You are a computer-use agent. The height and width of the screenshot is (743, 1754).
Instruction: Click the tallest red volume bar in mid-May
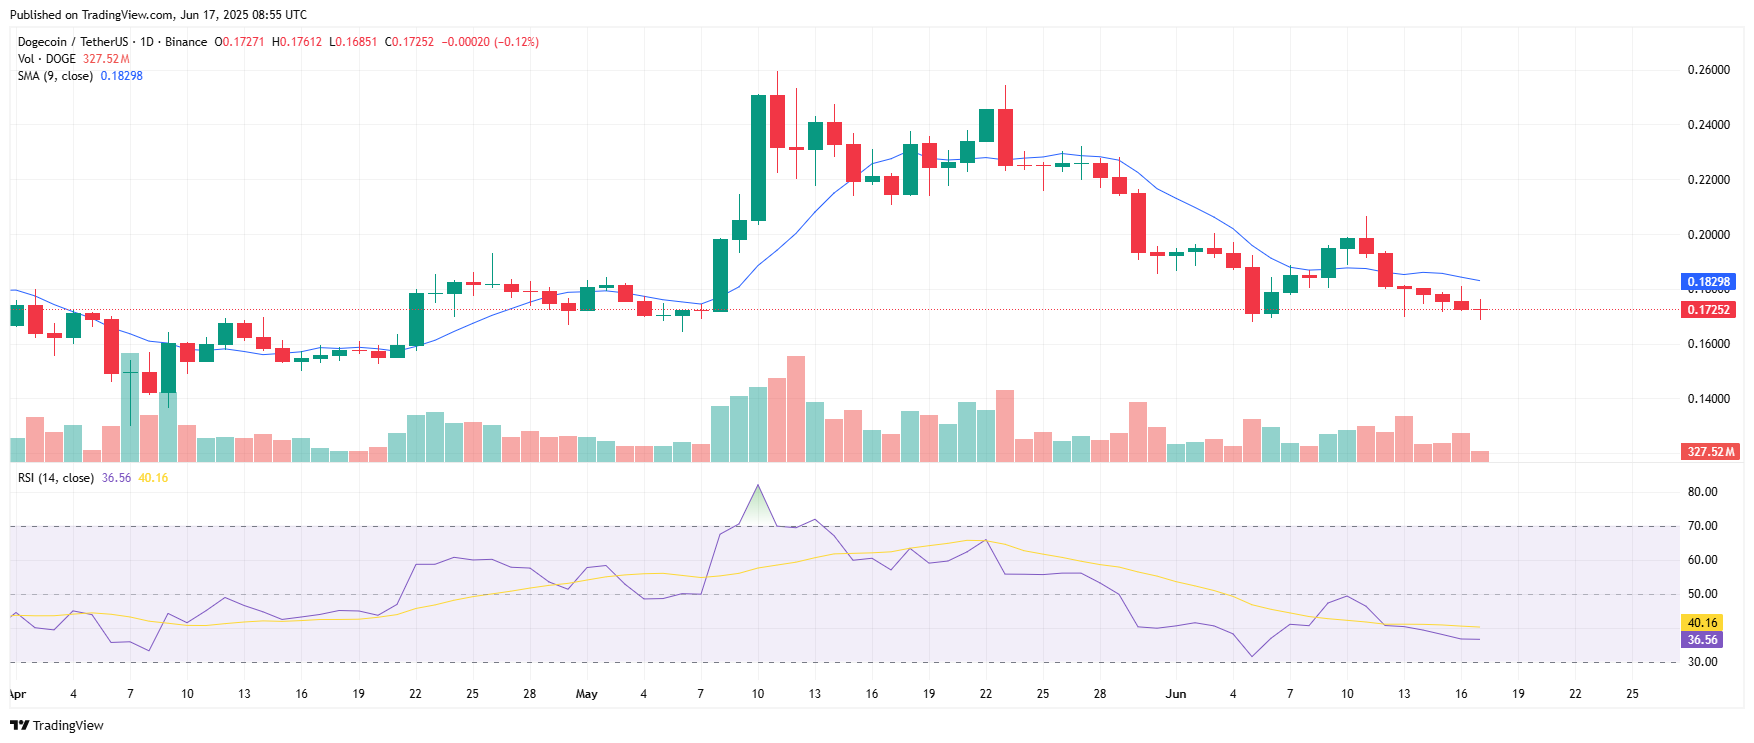pyautogui.click(x=796, y=408)
